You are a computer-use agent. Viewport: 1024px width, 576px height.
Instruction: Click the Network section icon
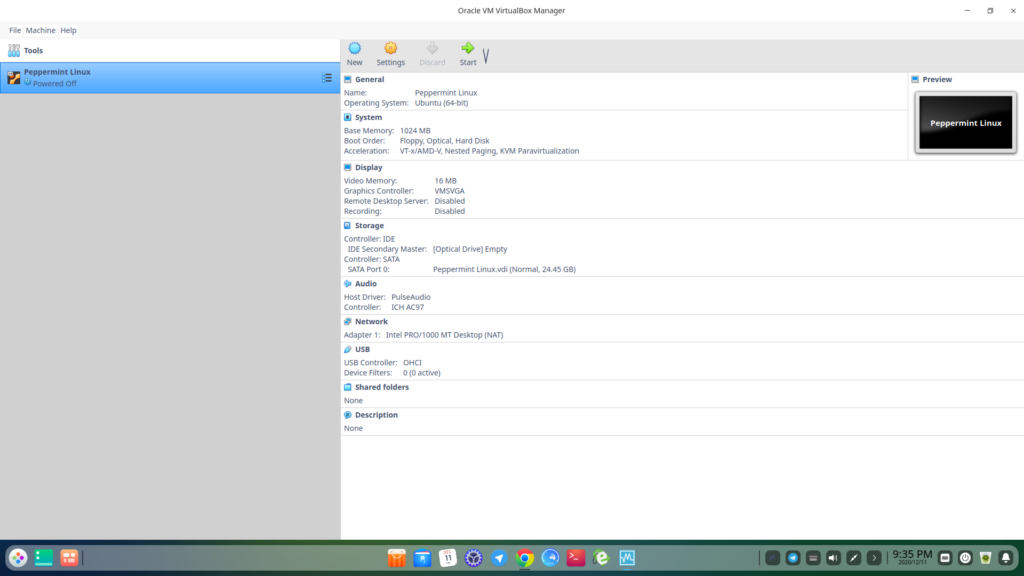tap(348, 321)
